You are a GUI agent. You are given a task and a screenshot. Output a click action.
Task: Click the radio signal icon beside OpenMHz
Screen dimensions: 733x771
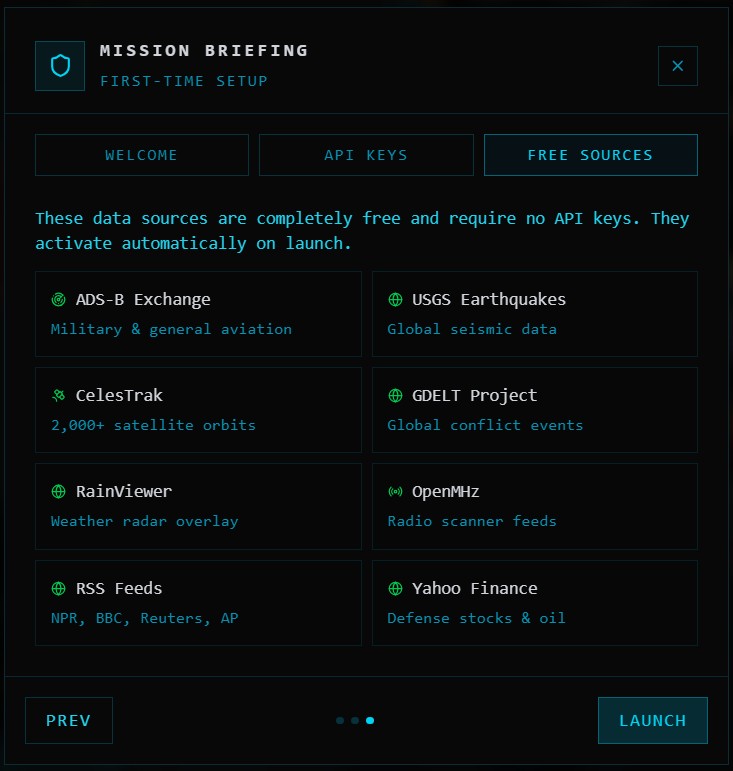coord(395,492)
